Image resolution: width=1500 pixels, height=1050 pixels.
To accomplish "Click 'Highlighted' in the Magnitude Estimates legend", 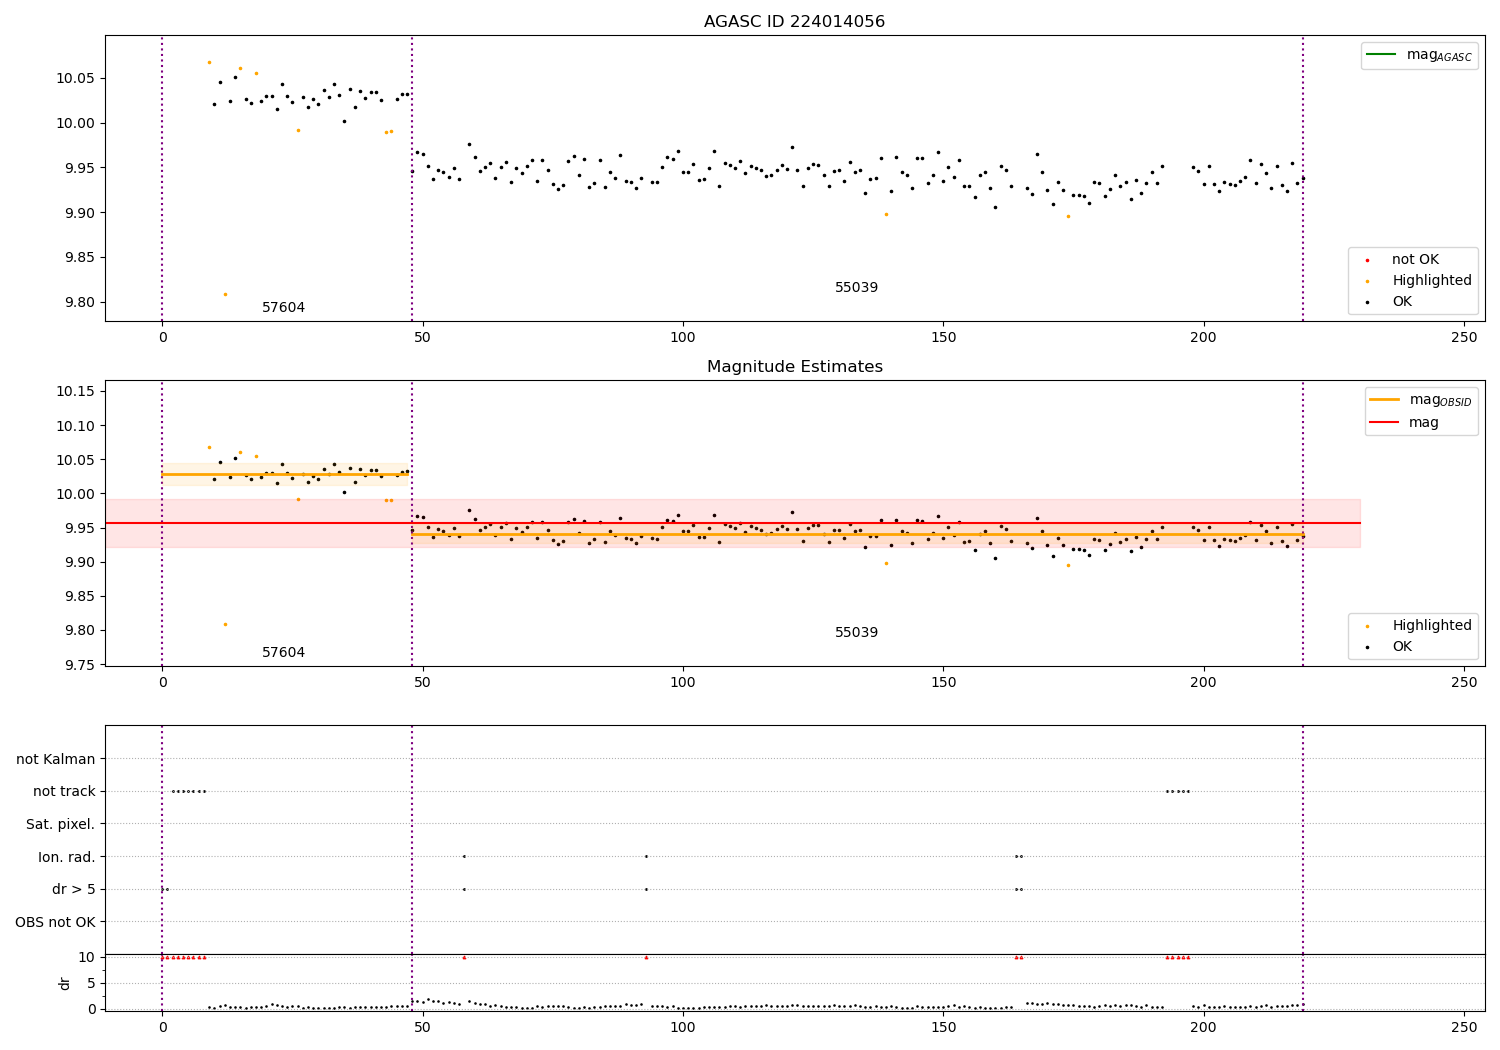I will click(x=1431, y=626).
